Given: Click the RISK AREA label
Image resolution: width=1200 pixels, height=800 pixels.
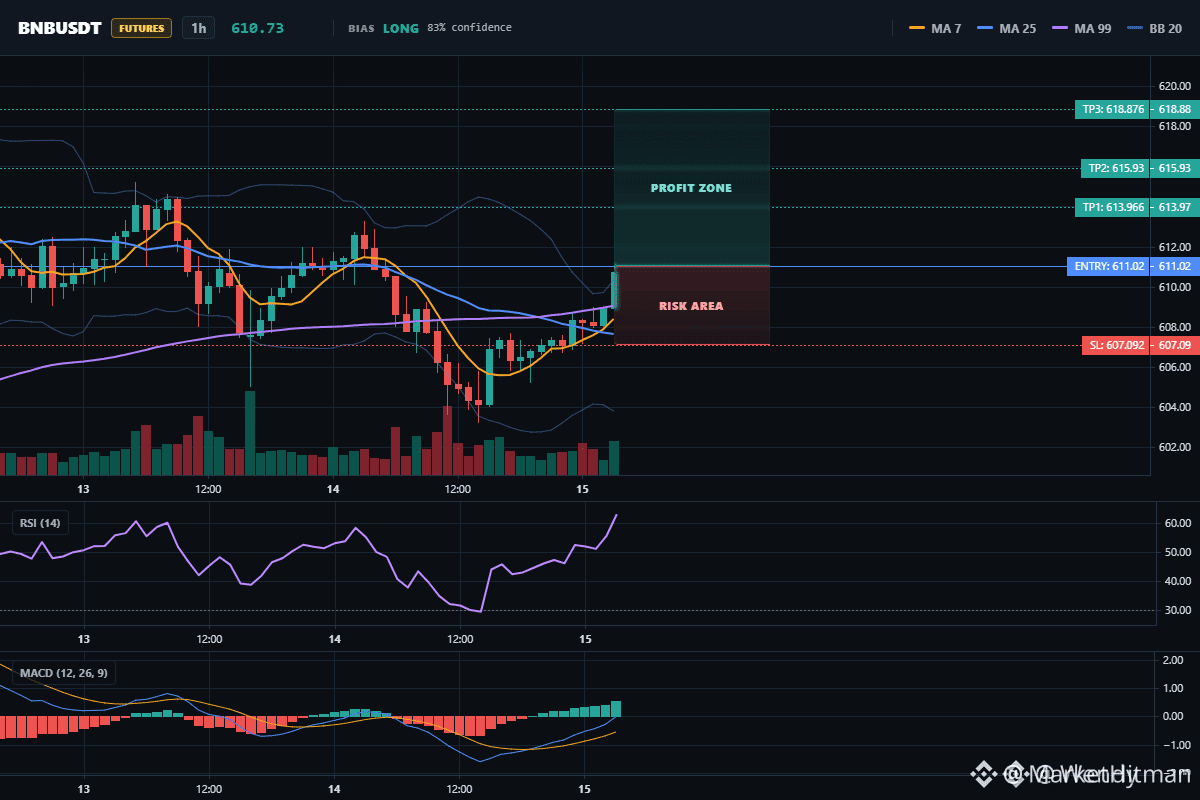Looking at the screenshot, I should [x=691, y=306].
